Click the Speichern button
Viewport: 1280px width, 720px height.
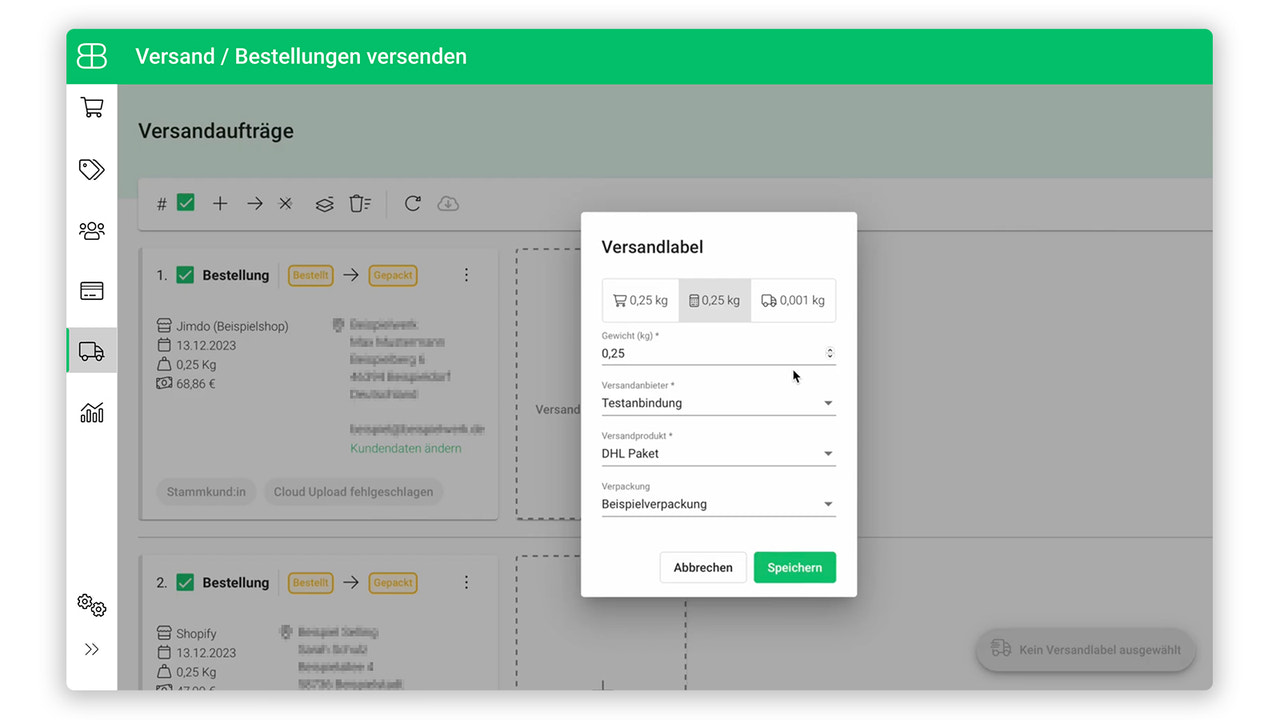point(794,567)
